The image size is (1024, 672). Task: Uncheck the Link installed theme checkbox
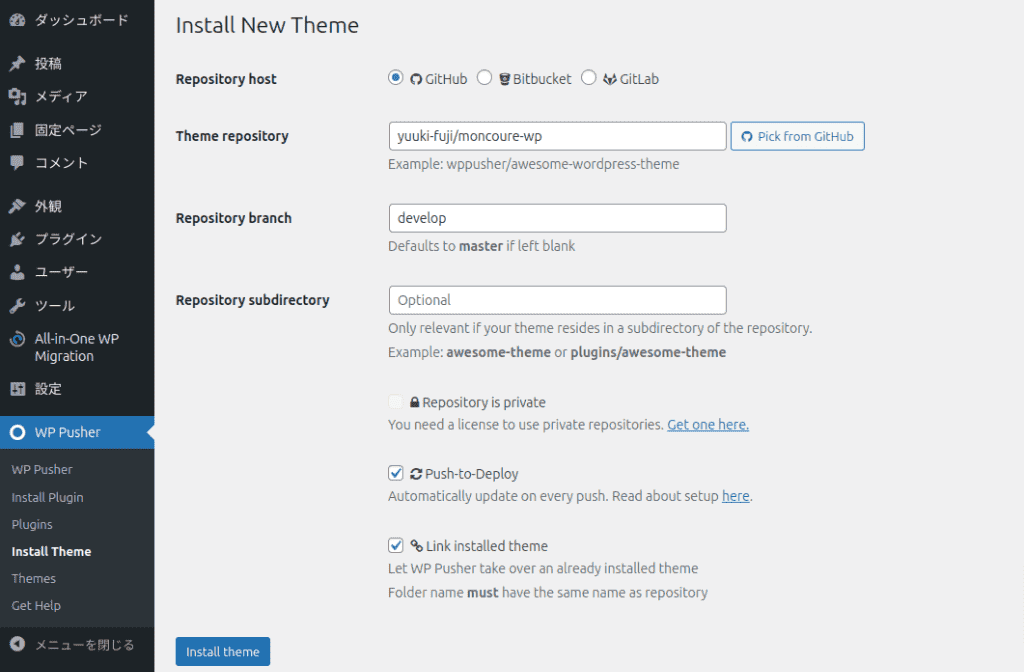click(396, 546)
